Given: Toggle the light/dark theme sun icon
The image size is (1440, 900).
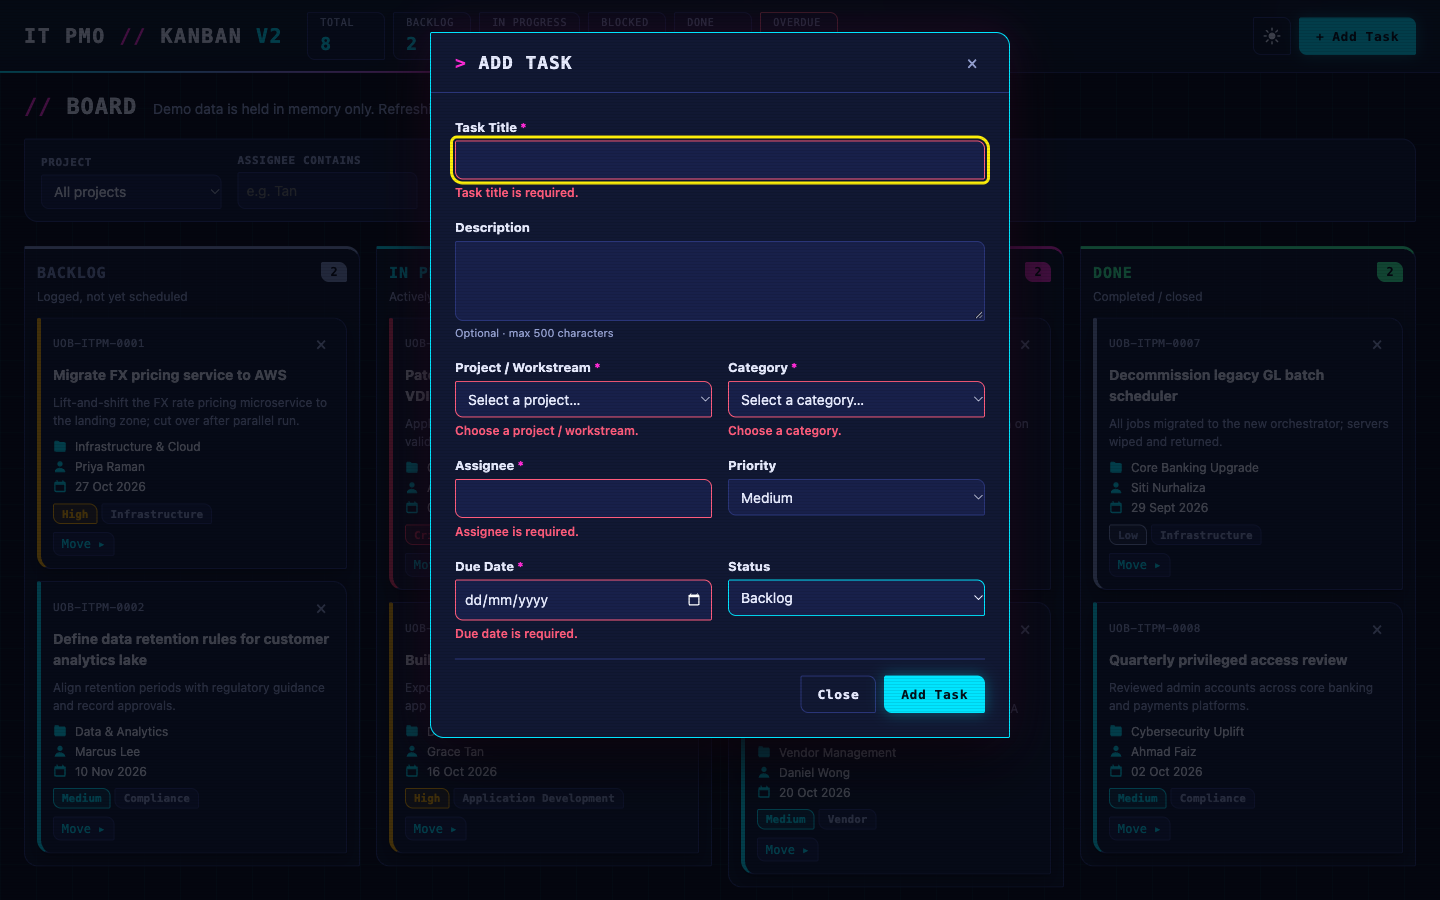Looking at the screenshot, I should (1272, 36).
